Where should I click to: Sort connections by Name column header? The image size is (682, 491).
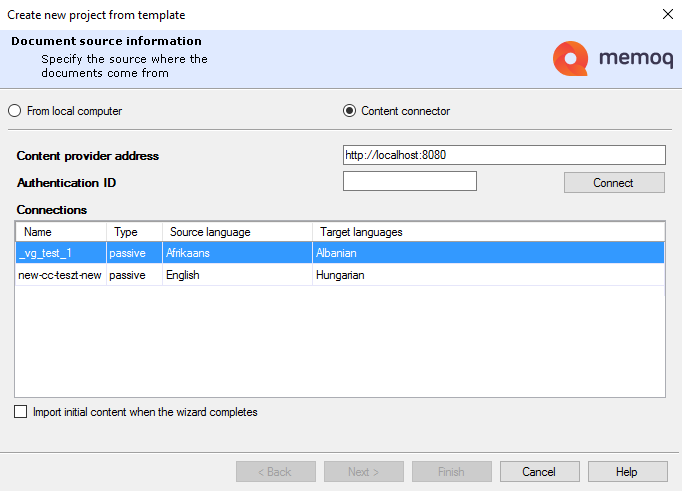60,232
